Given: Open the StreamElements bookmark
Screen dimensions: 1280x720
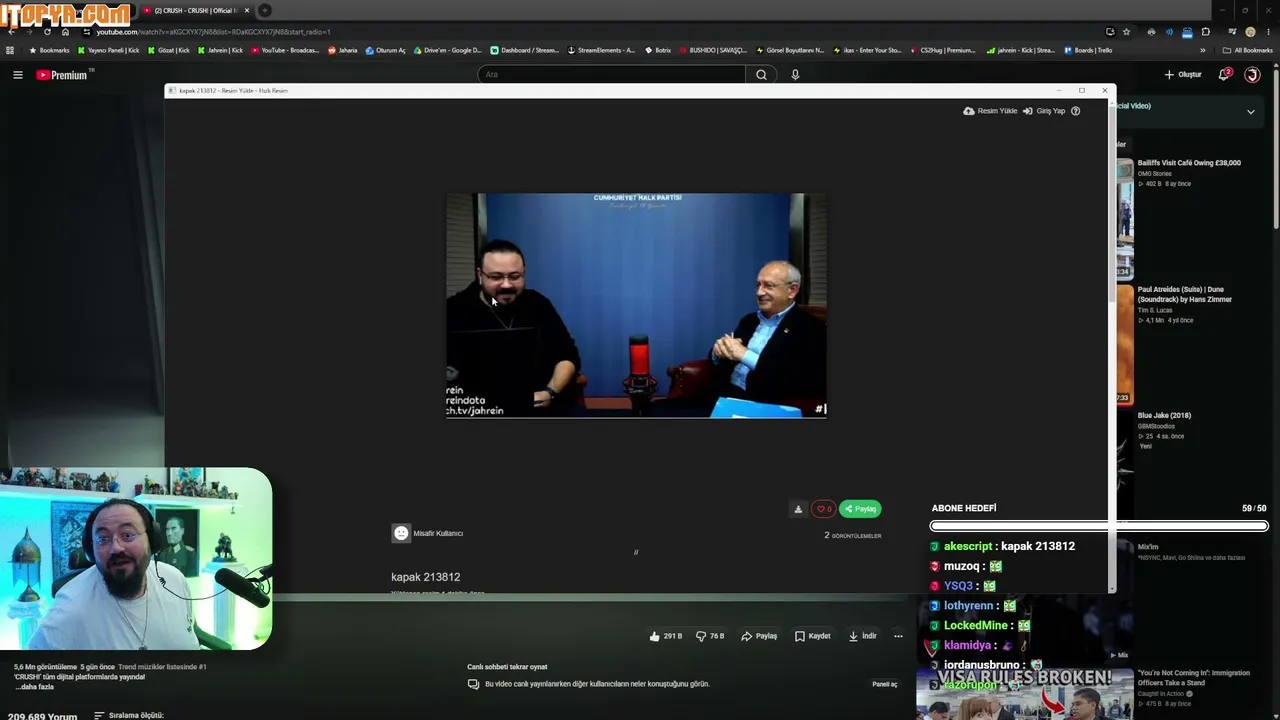Looking at the screenshot, I should (602, 50).
